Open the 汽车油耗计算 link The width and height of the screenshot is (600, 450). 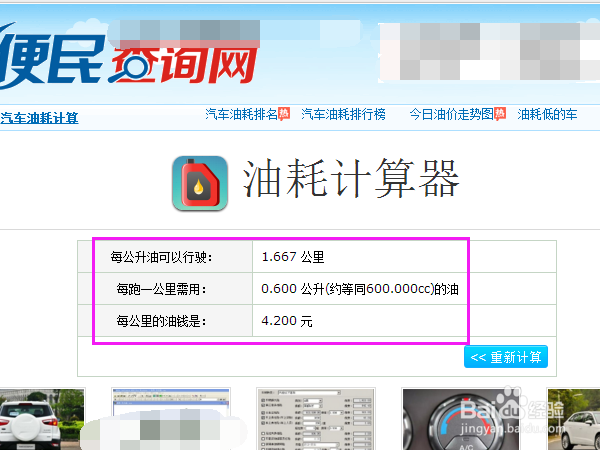pos(39,117)
